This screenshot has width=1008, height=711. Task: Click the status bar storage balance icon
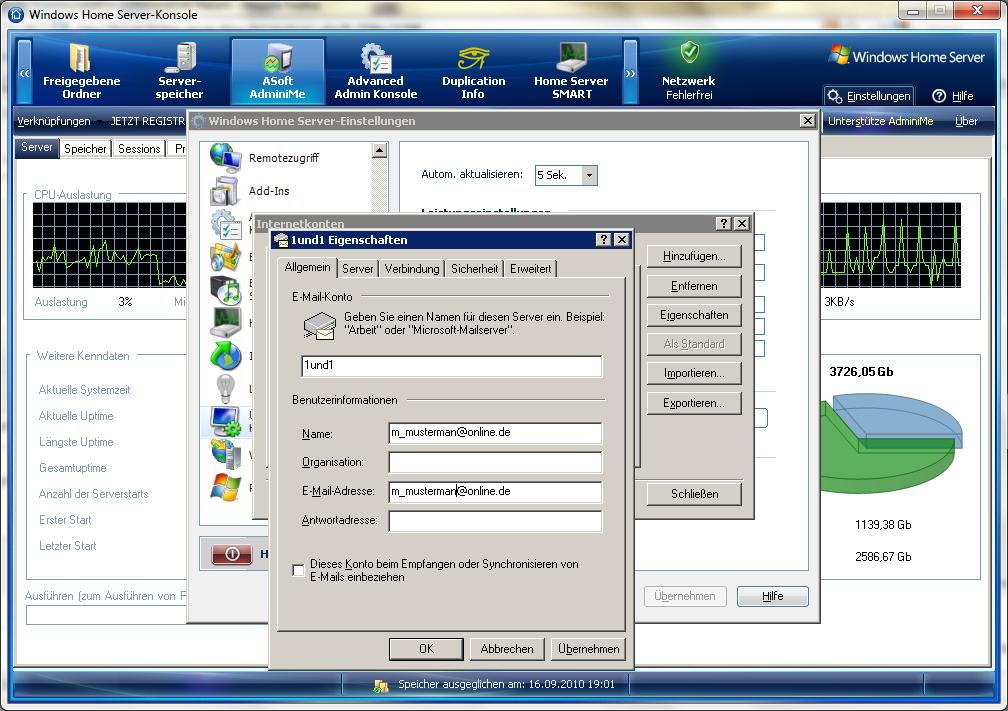(x=381, y=685)
